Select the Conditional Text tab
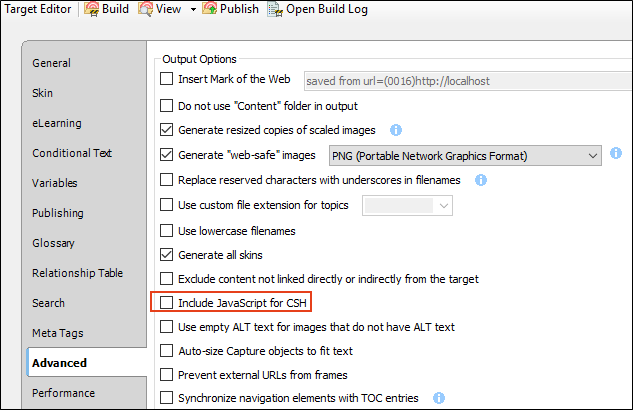Image resolution: width=633 pixels, height=410 pixels. click(x=72, y=153)
